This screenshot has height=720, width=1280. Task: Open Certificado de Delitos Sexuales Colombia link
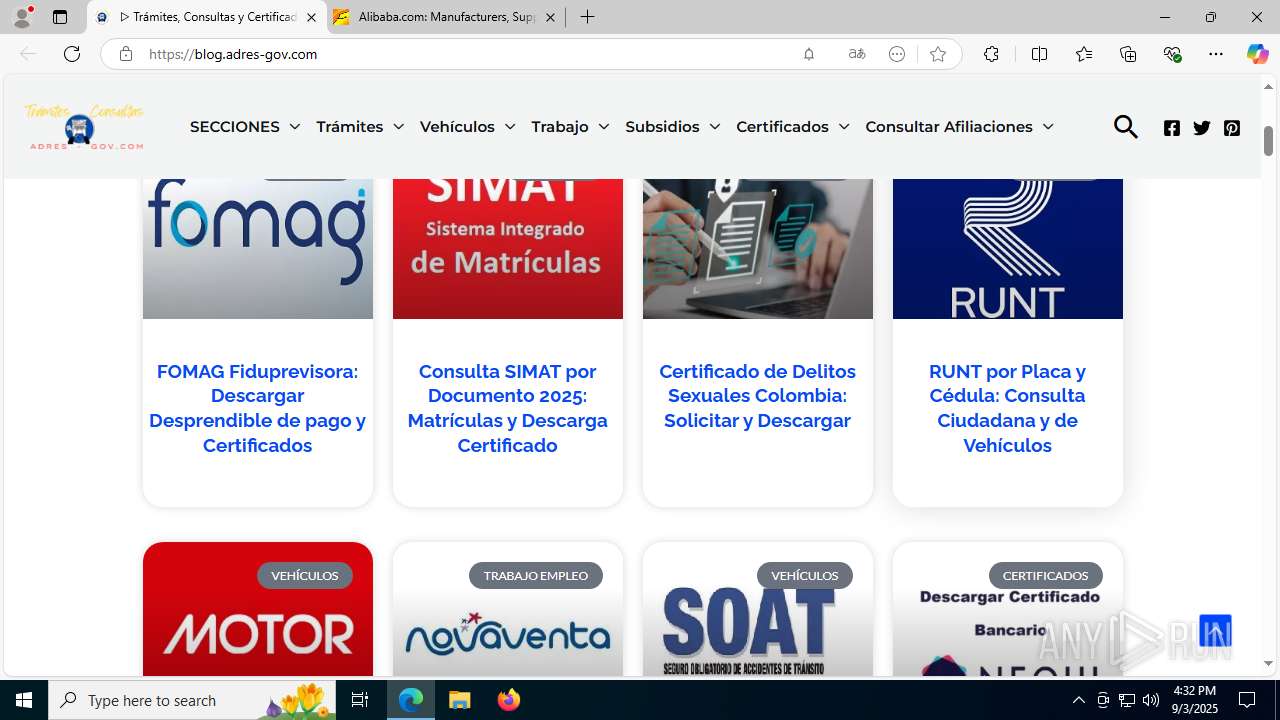[x=758, y=396]
